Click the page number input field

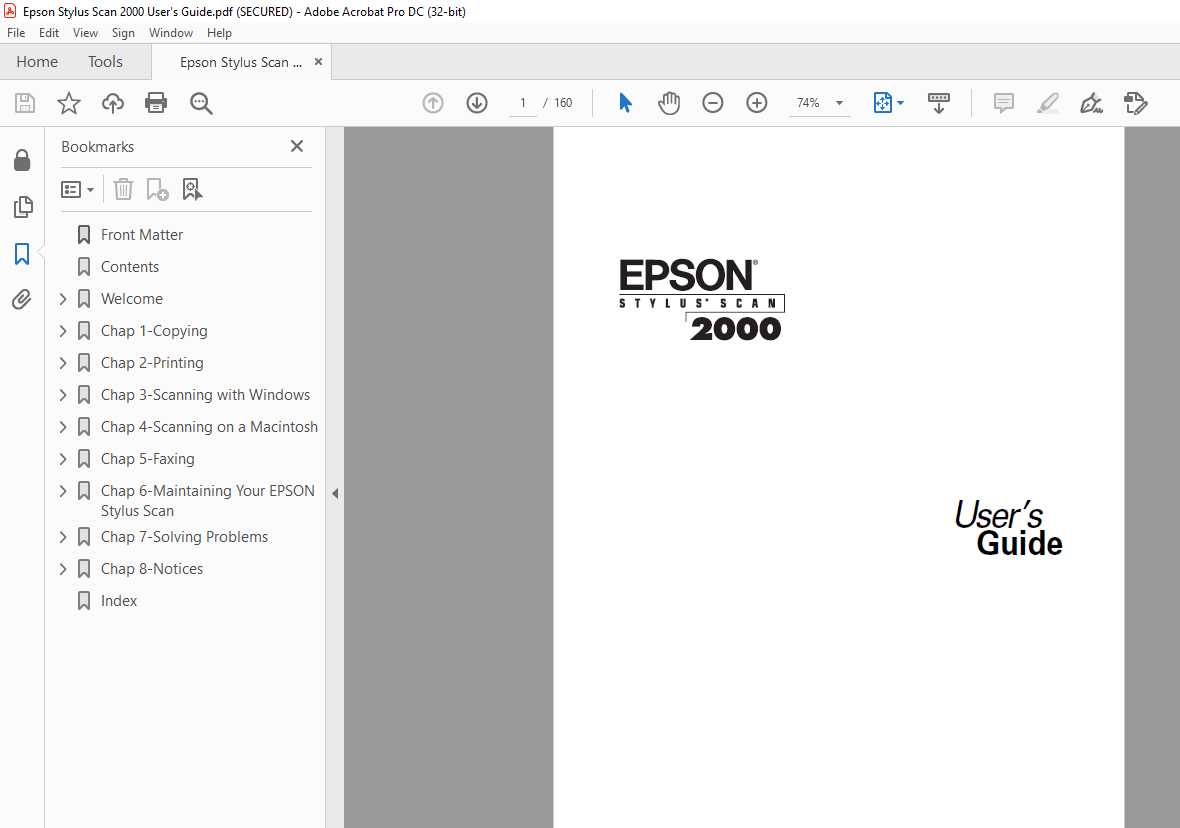[522, 103]
